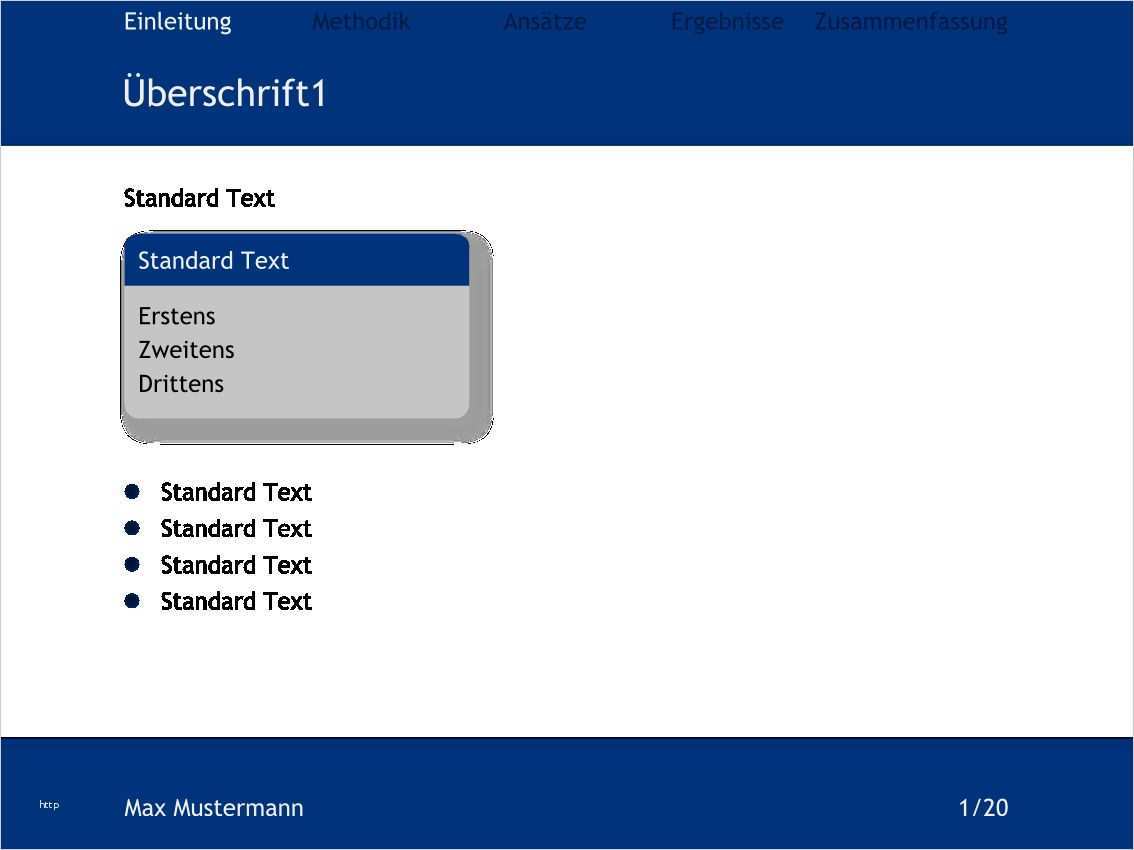The width and height of the screenshot is (1134, 850).
Task: Click Erstens in the gray box
Action: [177, 316]
